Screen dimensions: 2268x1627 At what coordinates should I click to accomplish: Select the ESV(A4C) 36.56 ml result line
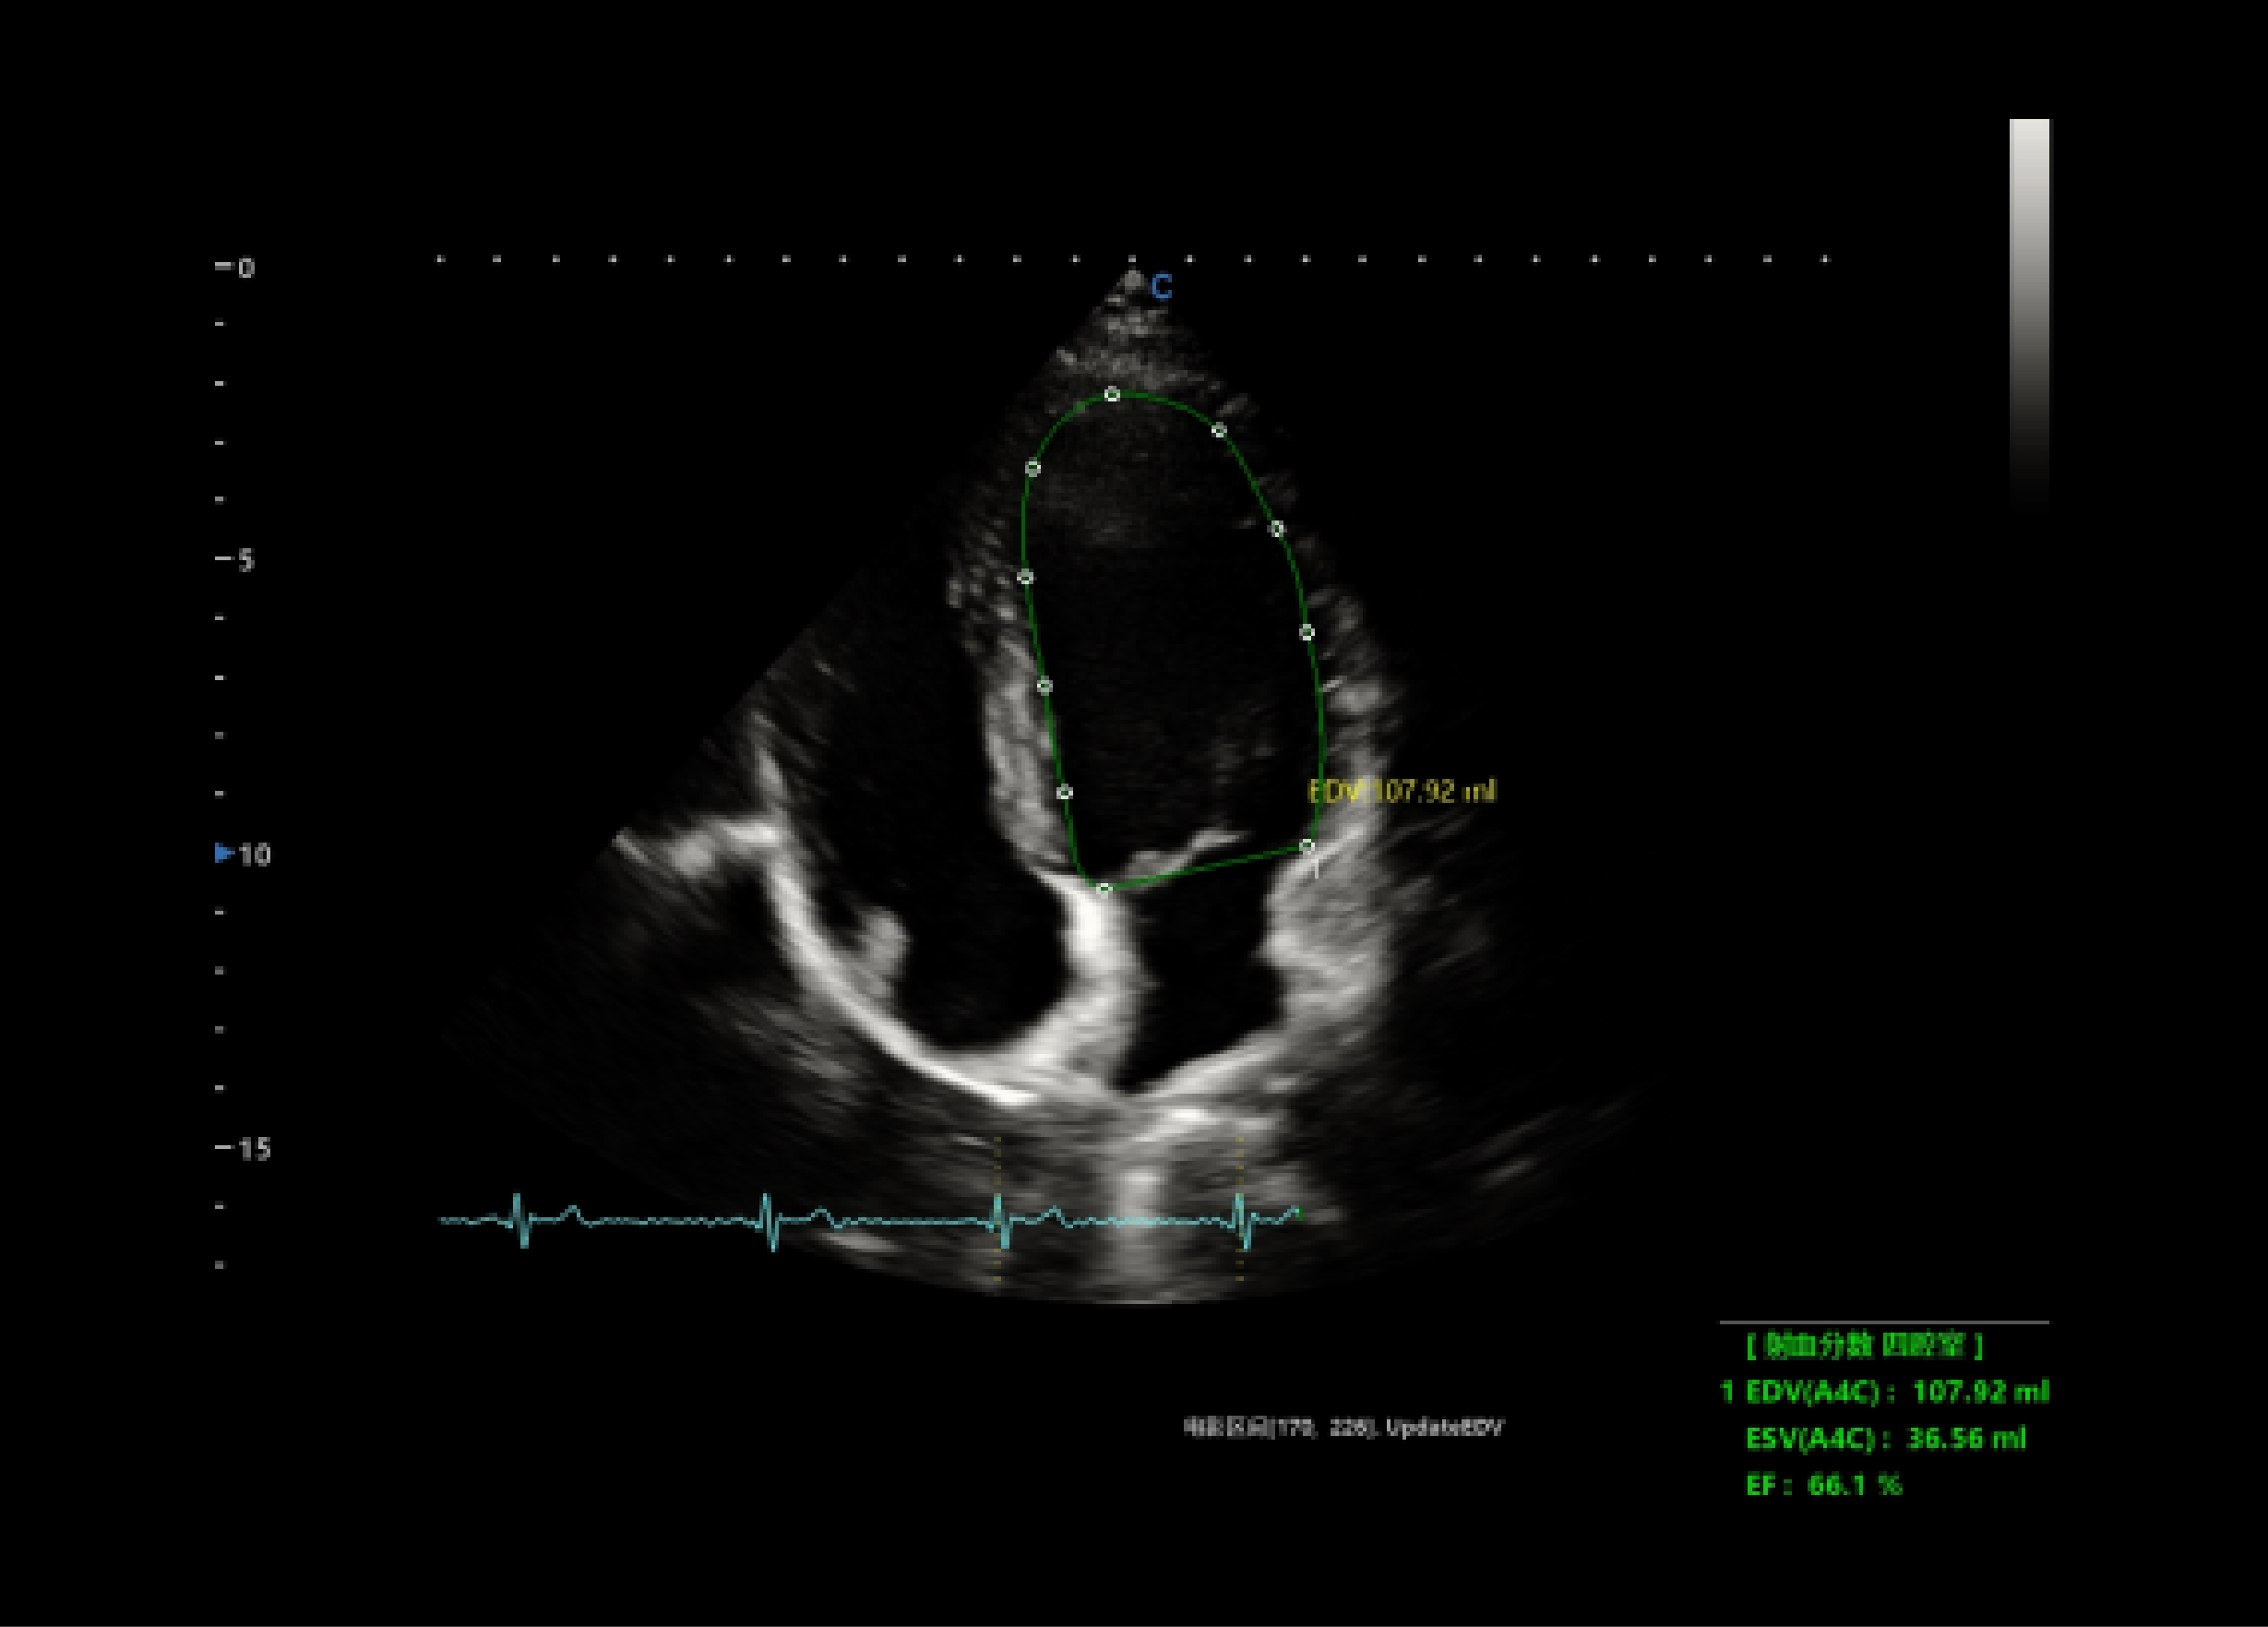click(x=1885, y=1438)
